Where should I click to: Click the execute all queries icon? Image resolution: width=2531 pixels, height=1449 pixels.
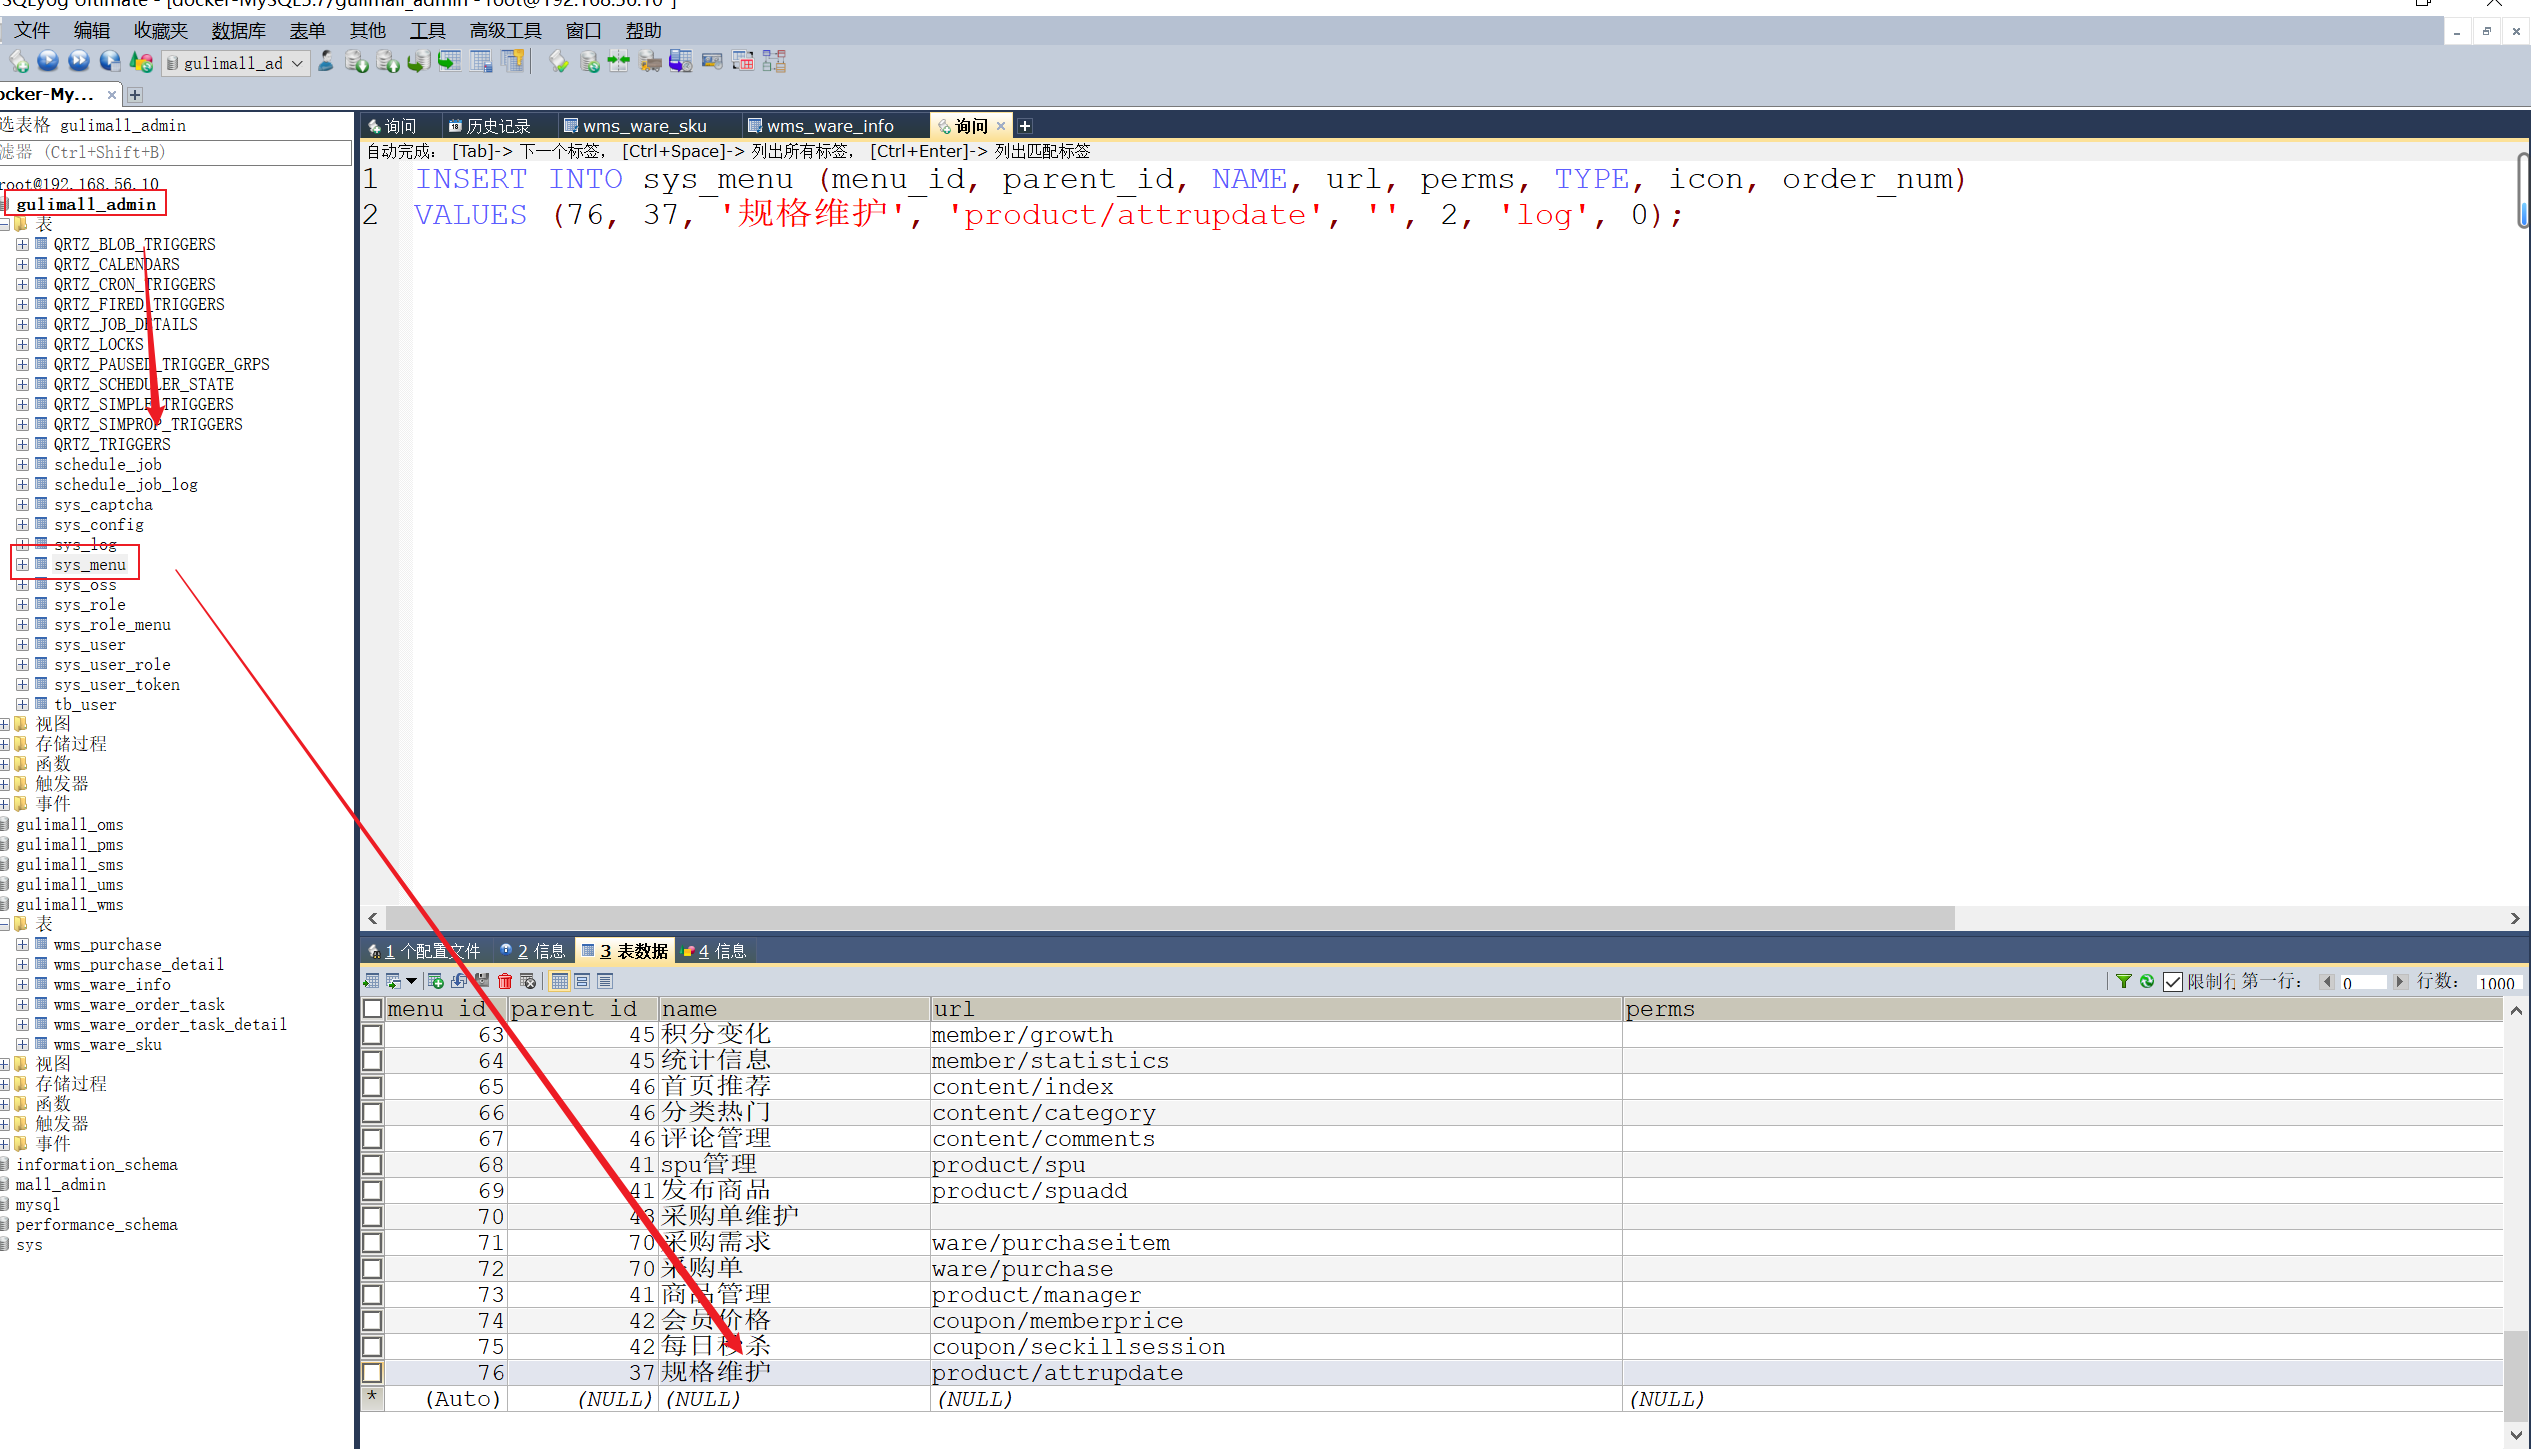coord(78,62)
